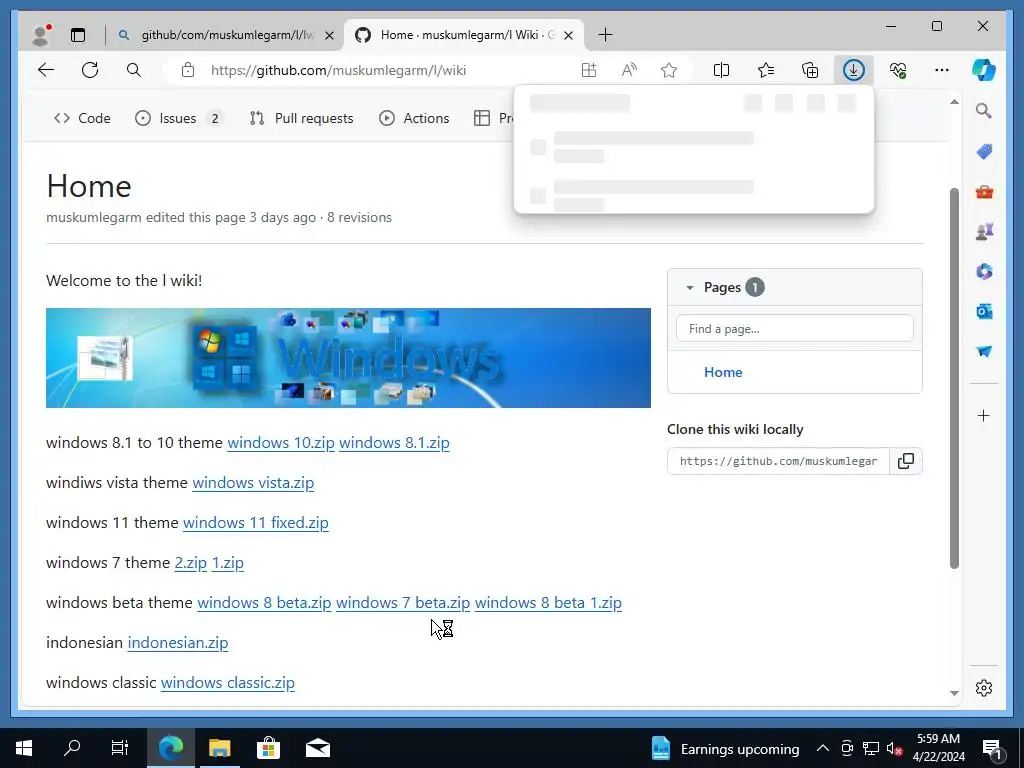Go back with the back arrow
The height and width of the screenshot is (768, 1024).
click(46, 70)
